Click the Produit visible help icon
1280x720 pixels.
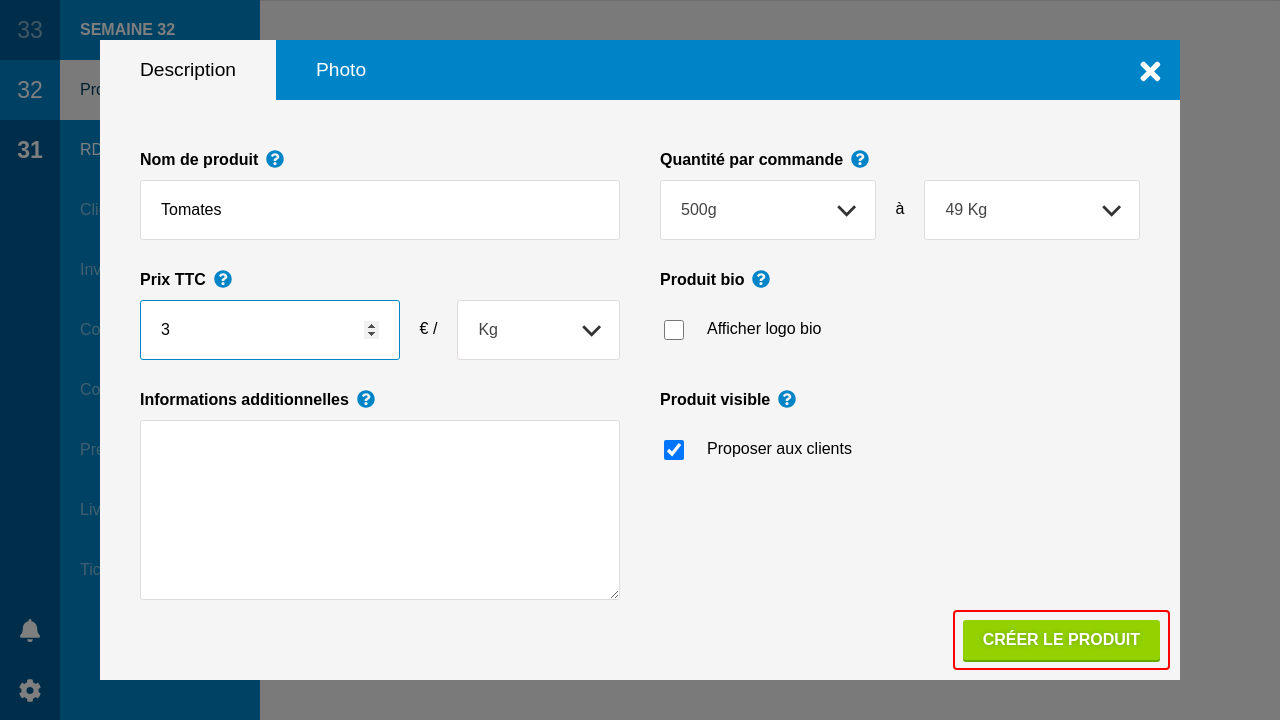point(787,399)
